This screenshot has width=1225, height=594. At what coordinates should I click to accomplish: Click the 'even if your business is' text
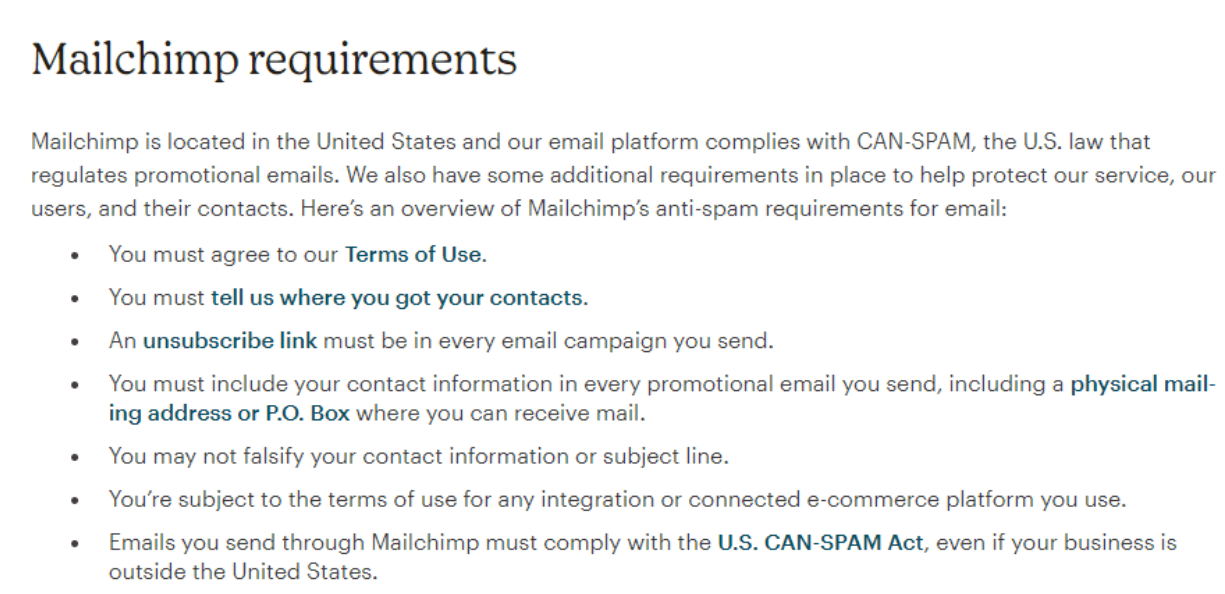[x=1053, y=544]
